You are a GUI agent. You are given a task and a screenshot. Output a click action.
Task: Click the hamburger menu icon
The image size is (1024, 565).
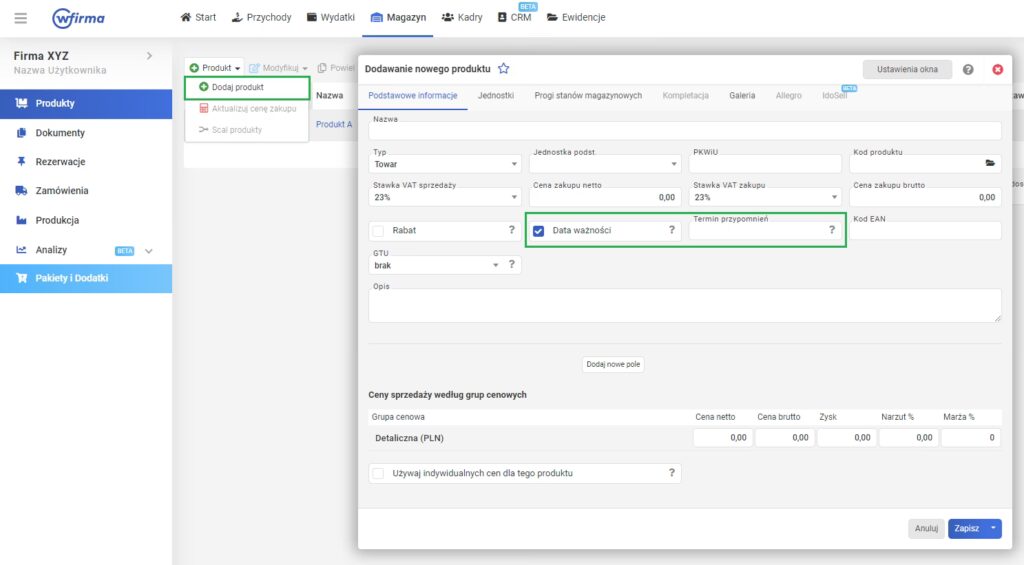[21, 17]
